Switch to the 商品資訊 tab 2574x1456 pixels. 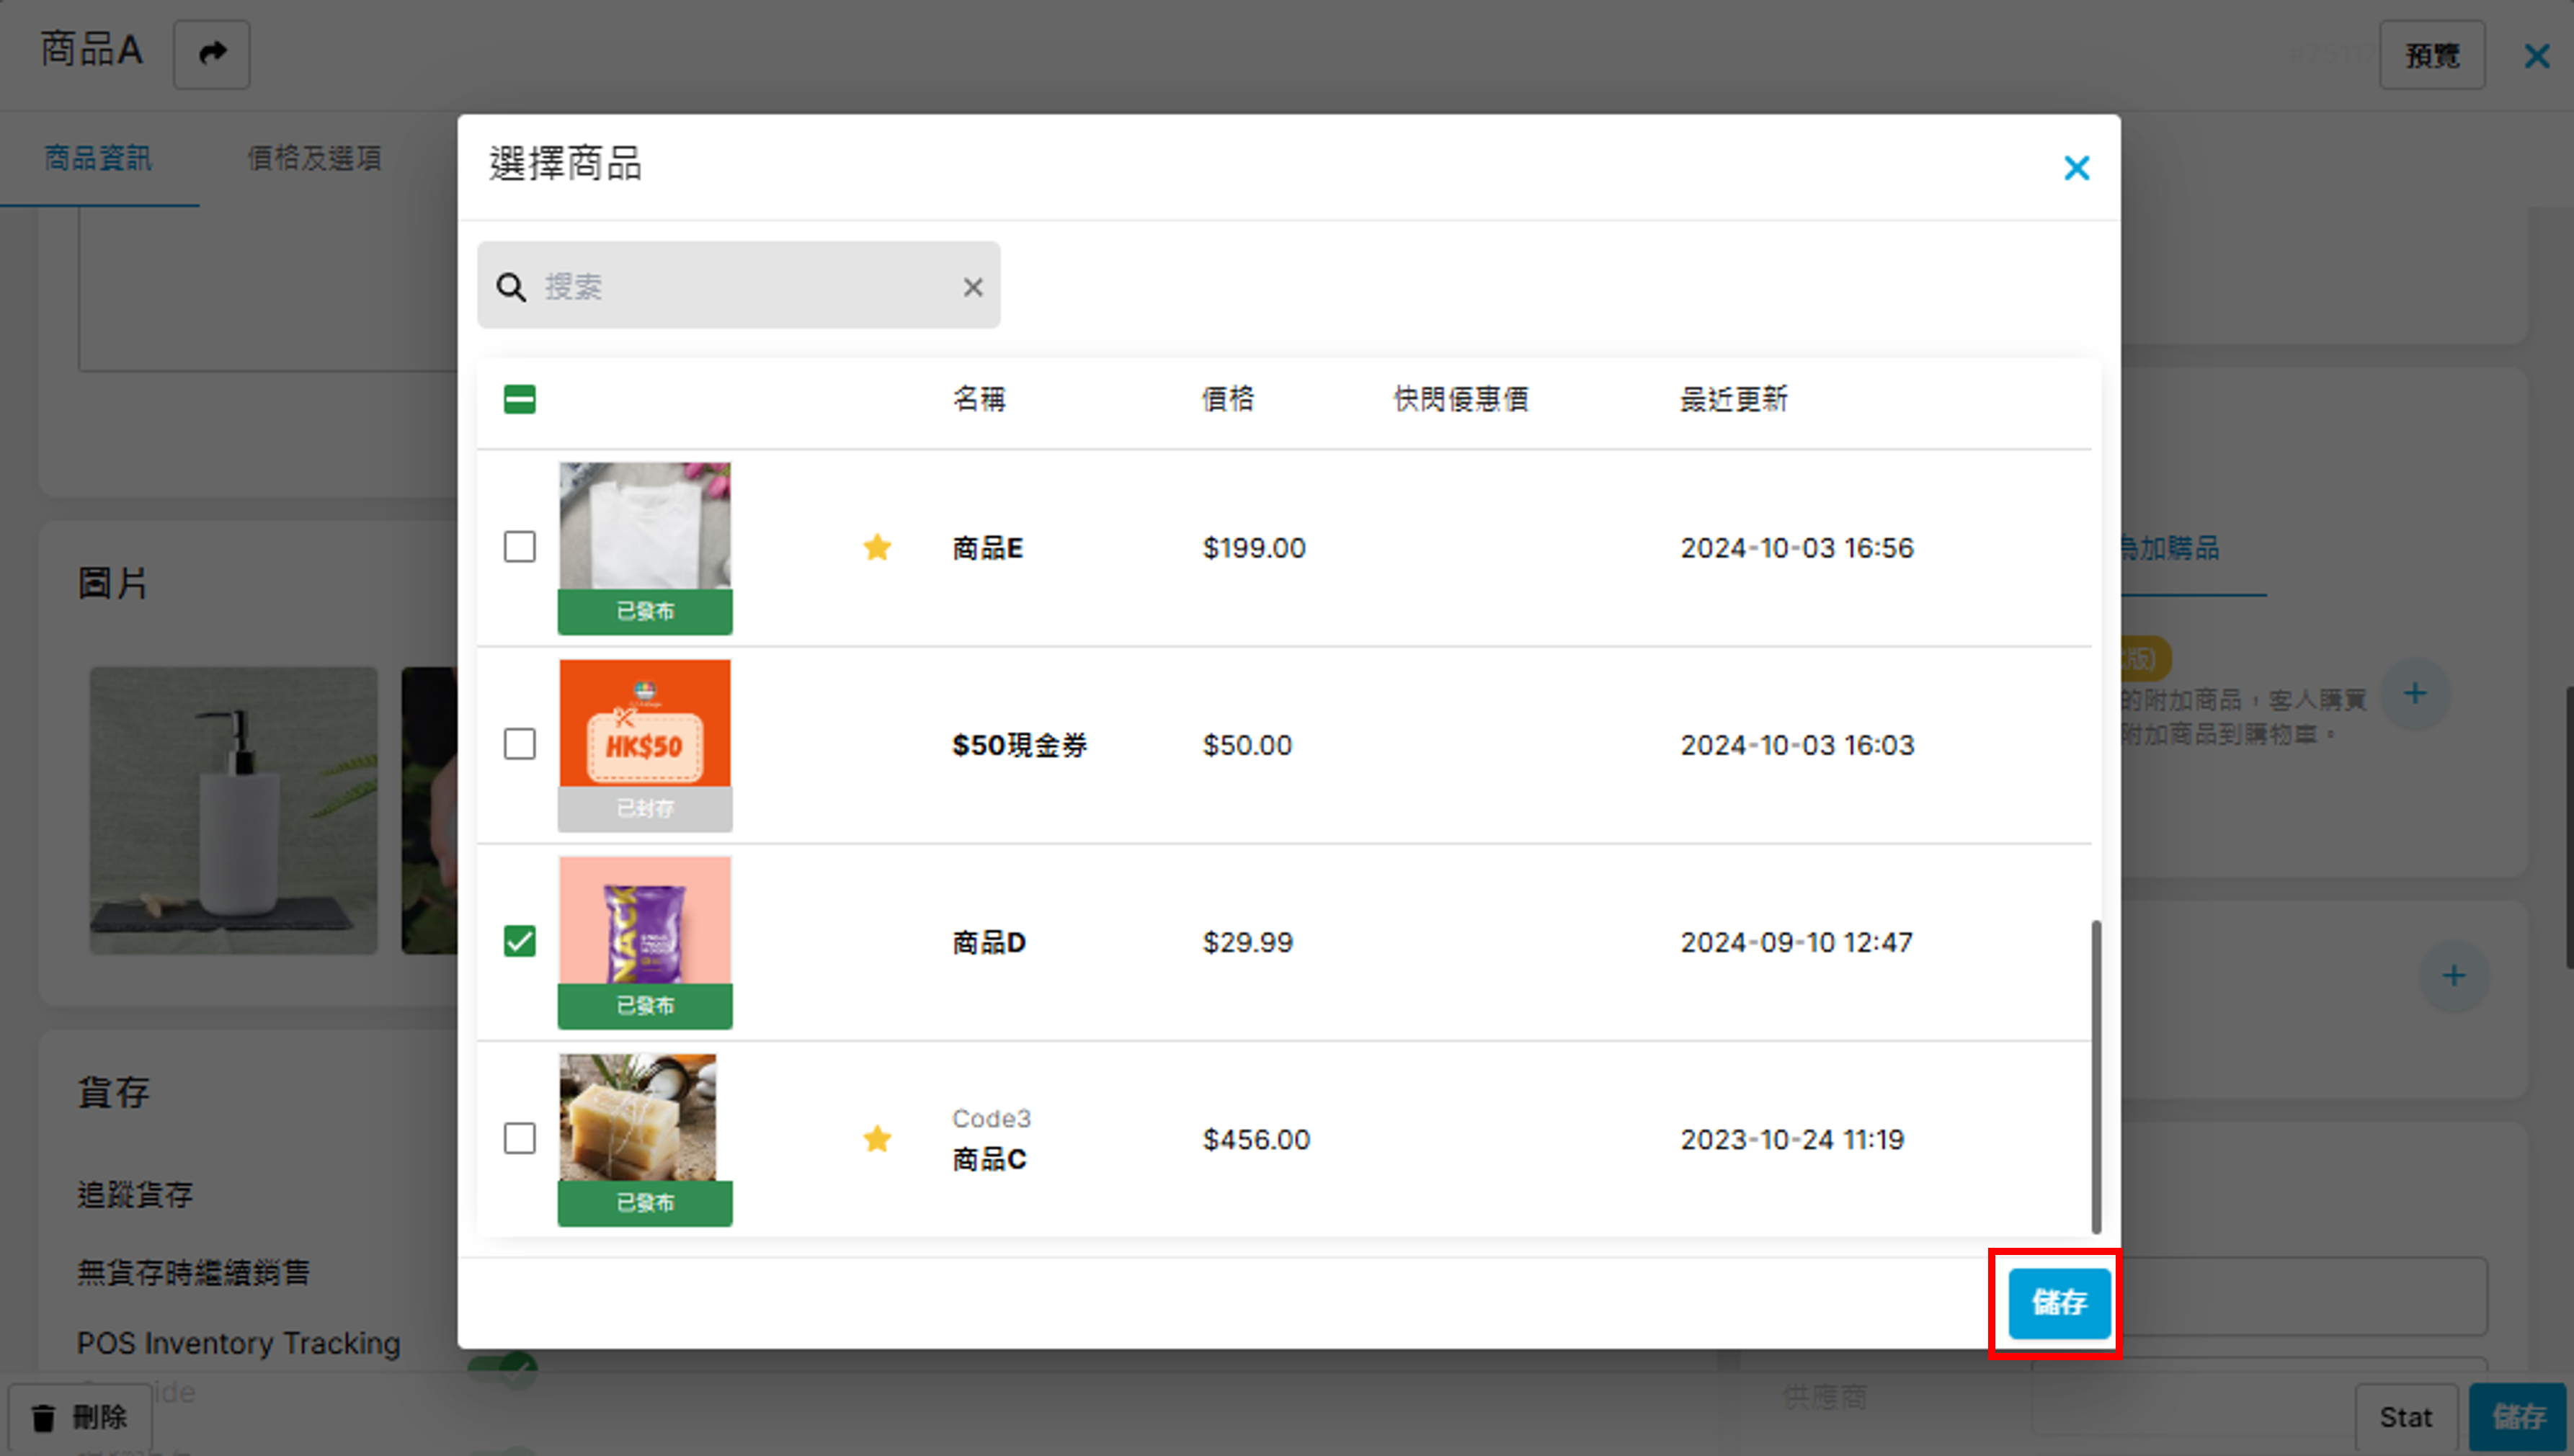pos(98,158)
